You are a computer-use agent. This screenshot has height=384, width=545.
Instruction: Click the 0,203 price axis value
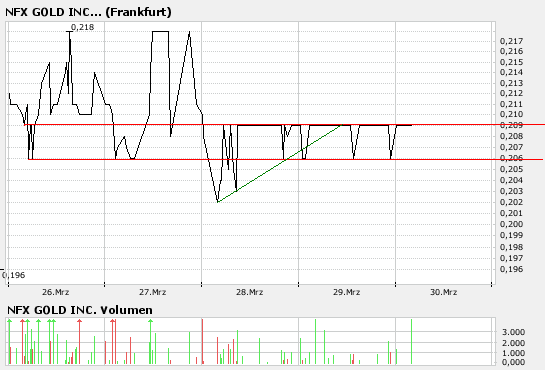[511, 191]
